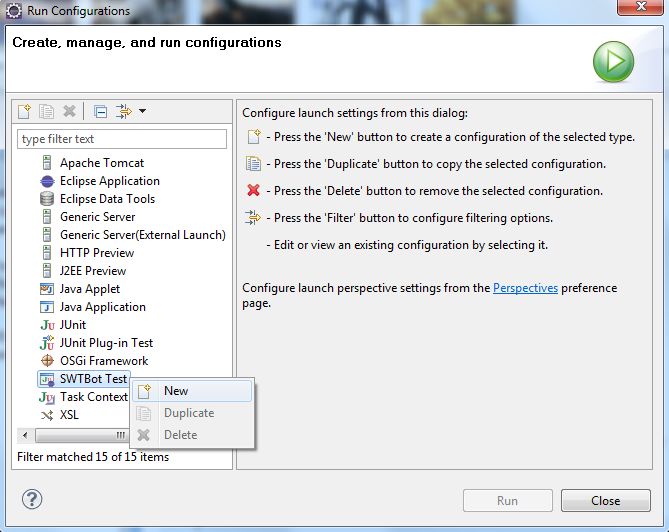This screenshot has width=669, height=532.
Task: Focus the 'type filter text' field
Action: (x=122, y=139)
